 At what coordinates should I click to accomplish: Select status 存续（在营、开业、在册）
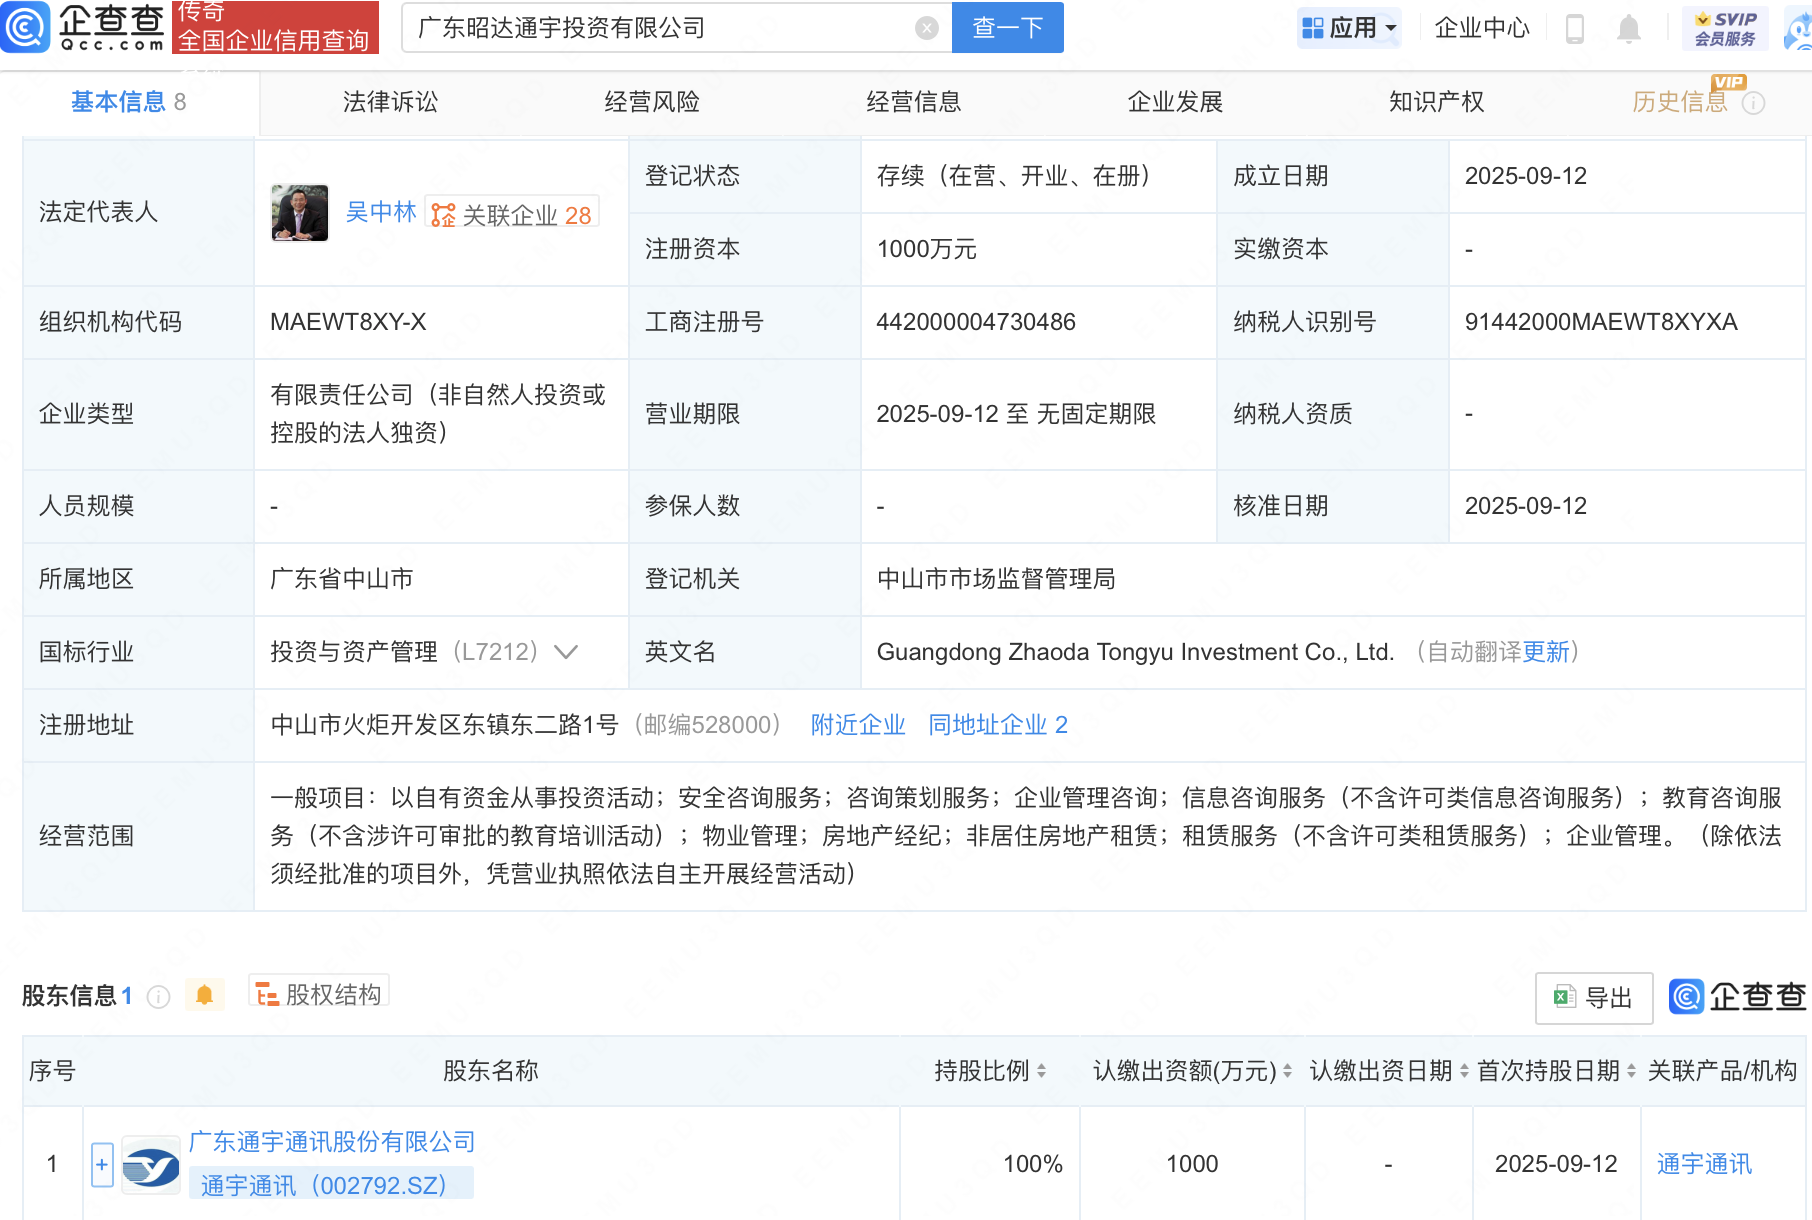[1013, 176]
